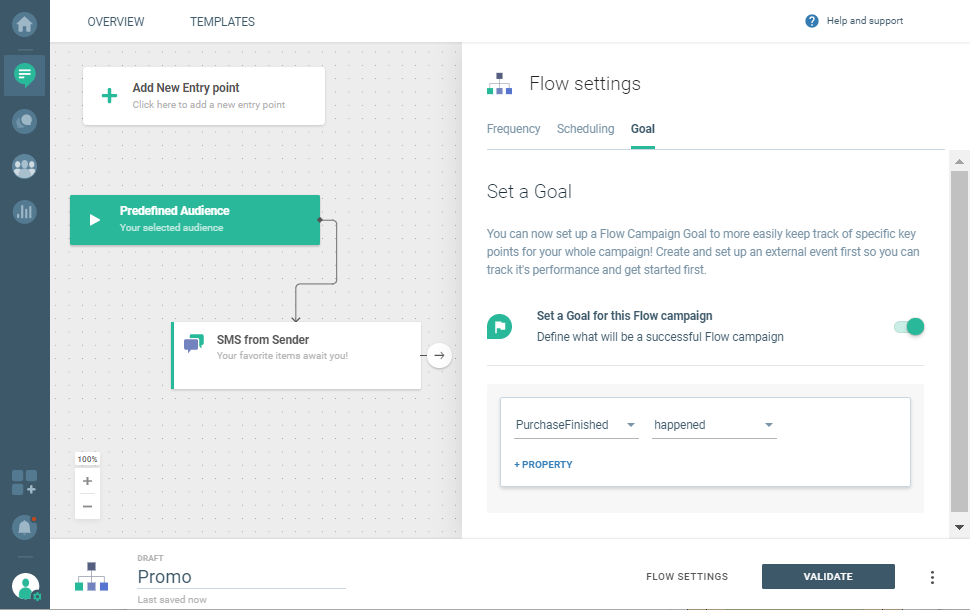Click the Validate button
Image resolution: width=970 pixels, height=610 pixels.
(828, 577)
